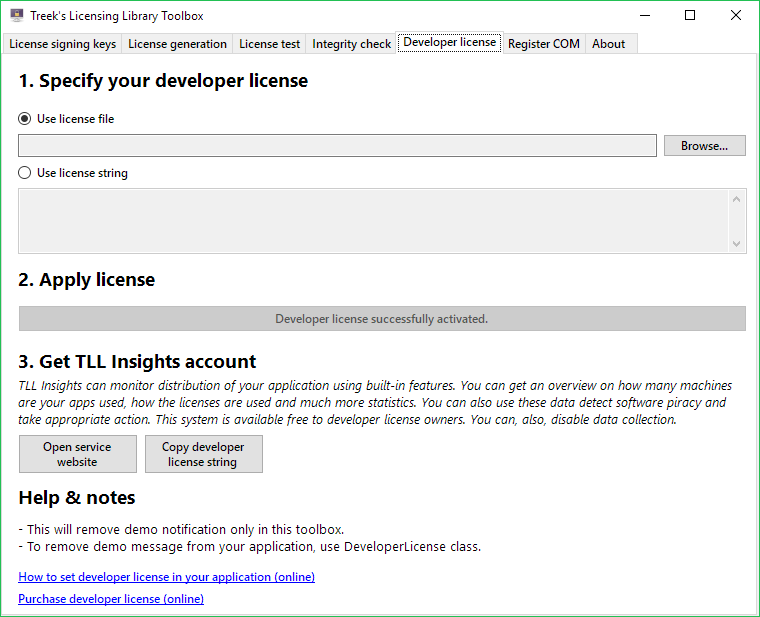Open the Integrity check tab
The width and height of the screenshot is (760, 617).
point(351,44)
